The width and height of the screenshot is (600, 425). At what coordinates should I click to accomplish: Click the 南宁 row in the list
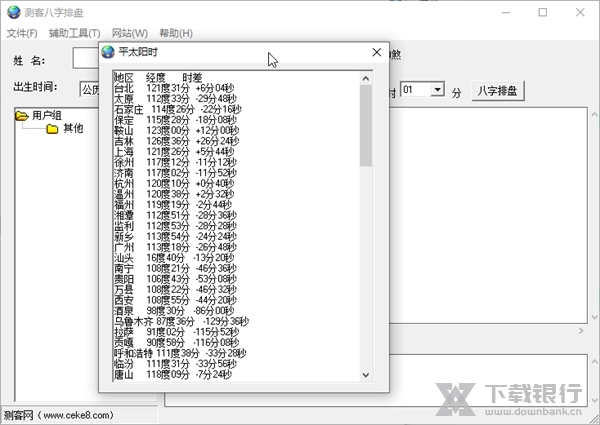click(175, 268)
